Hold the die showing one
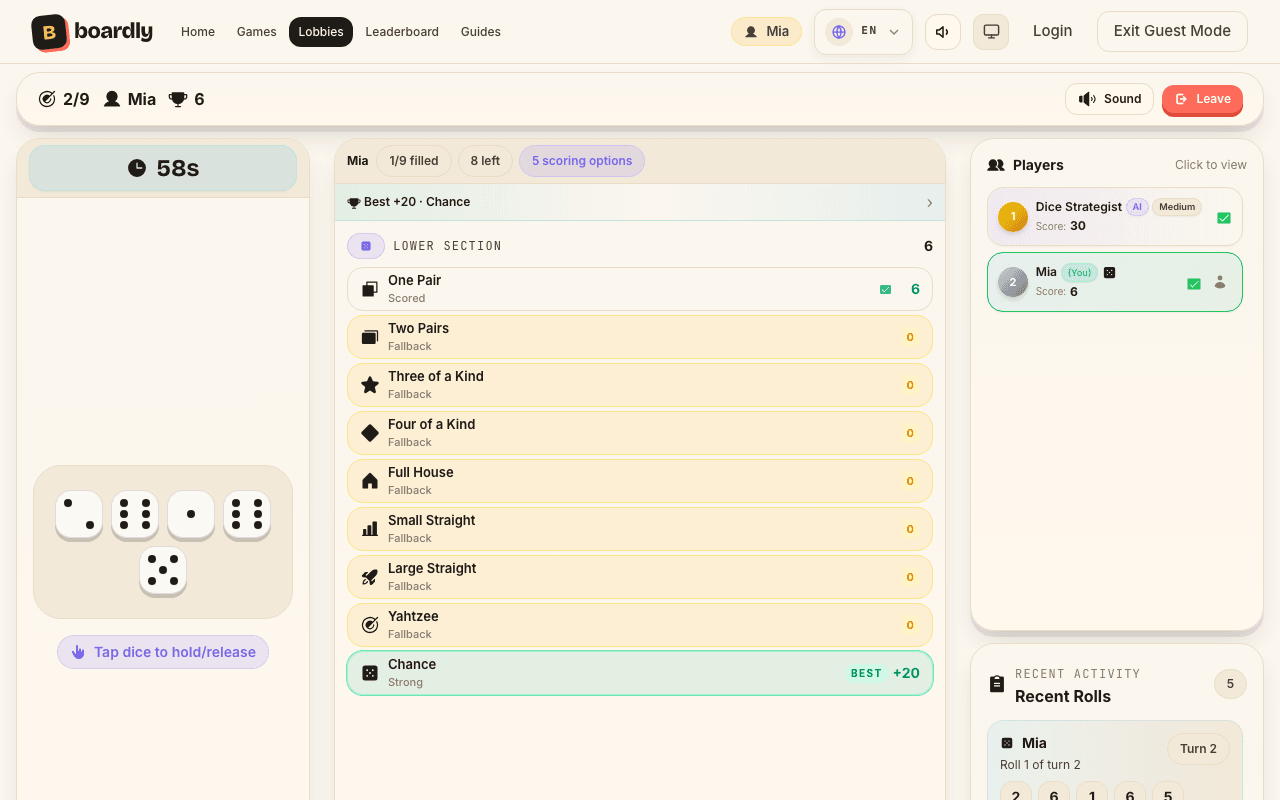 (191, 514)
